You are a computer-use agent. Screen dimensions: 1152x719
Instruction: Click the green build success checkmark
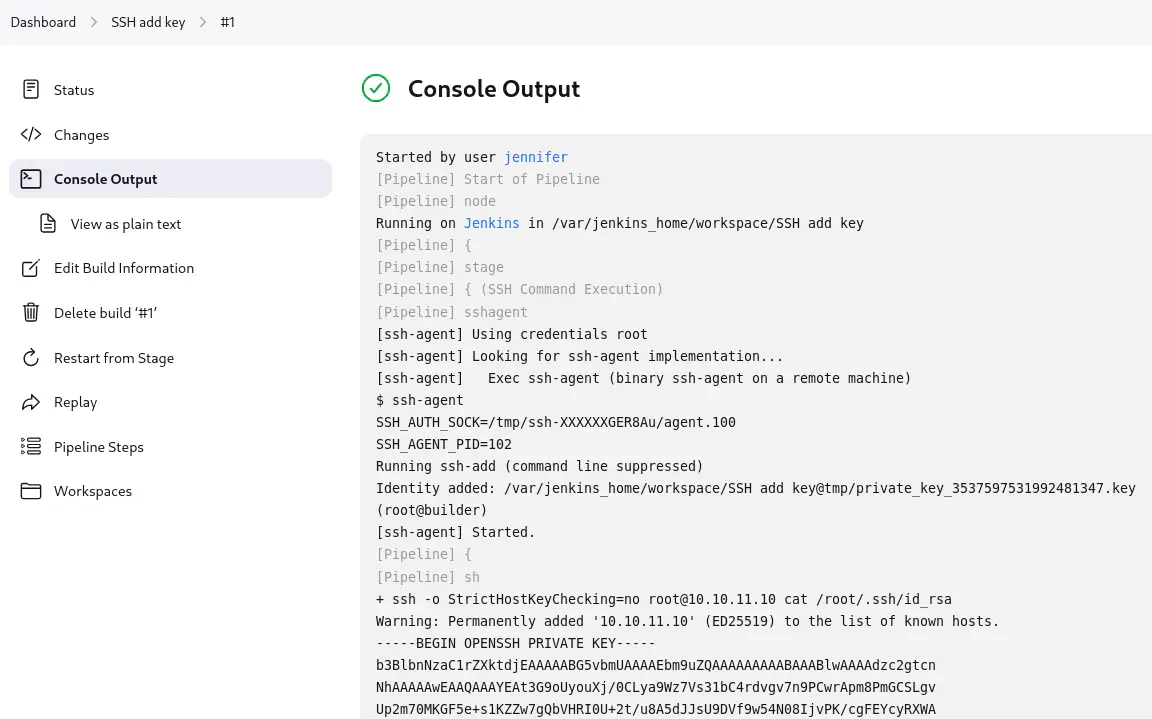click(x=376, y=89)
